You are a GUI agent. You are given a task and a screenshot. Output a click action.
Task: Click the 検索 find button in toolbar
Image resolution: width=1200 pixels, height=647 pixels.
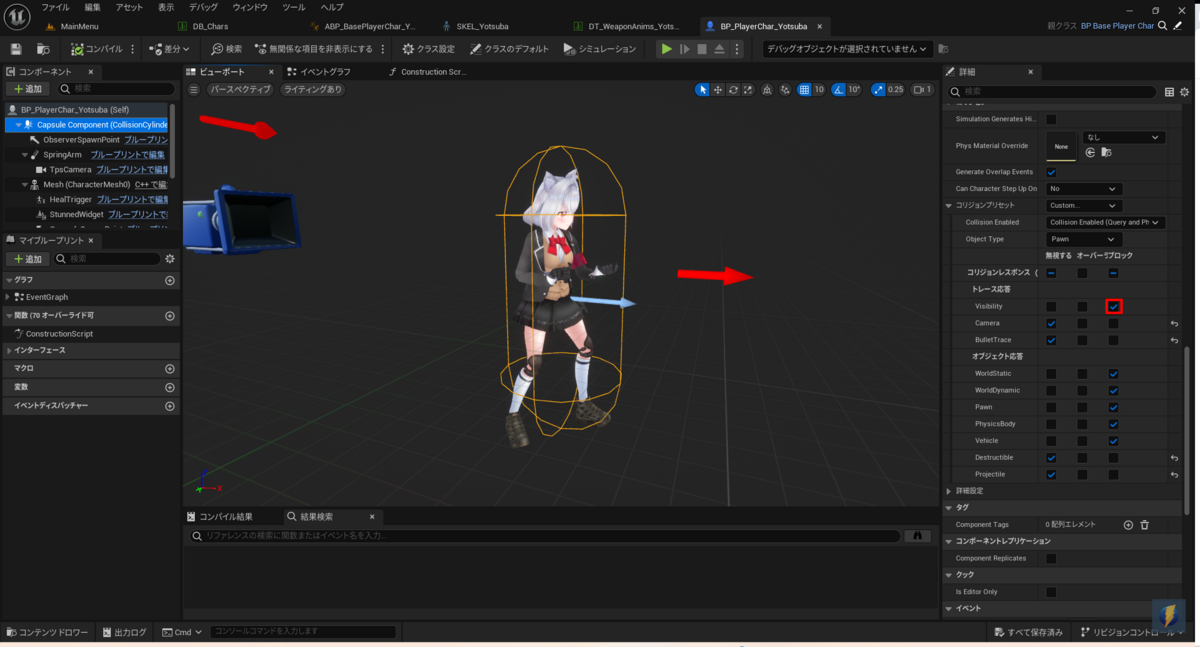[x=227, y=48]
